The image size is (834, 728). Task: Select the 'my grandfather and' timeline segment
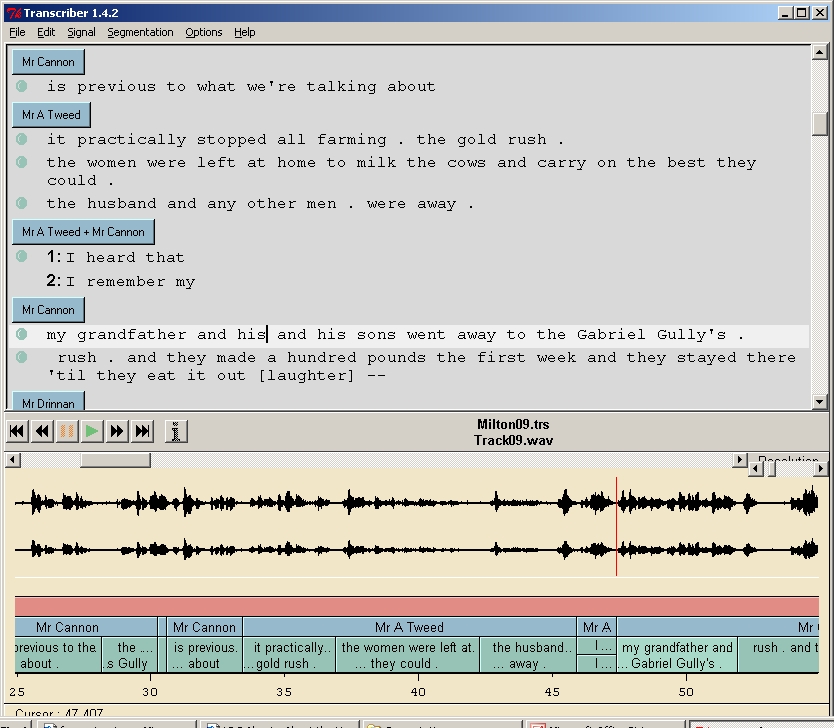click(677, 655)
